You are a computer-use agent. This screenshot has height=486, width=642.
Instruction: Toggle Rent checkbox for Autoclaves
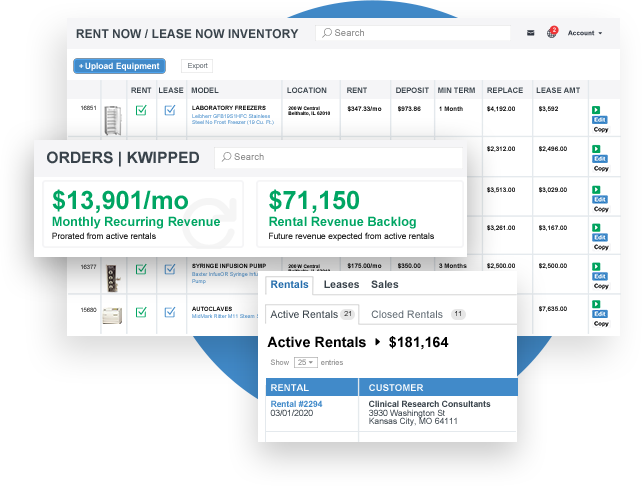[x=141, y=312]
